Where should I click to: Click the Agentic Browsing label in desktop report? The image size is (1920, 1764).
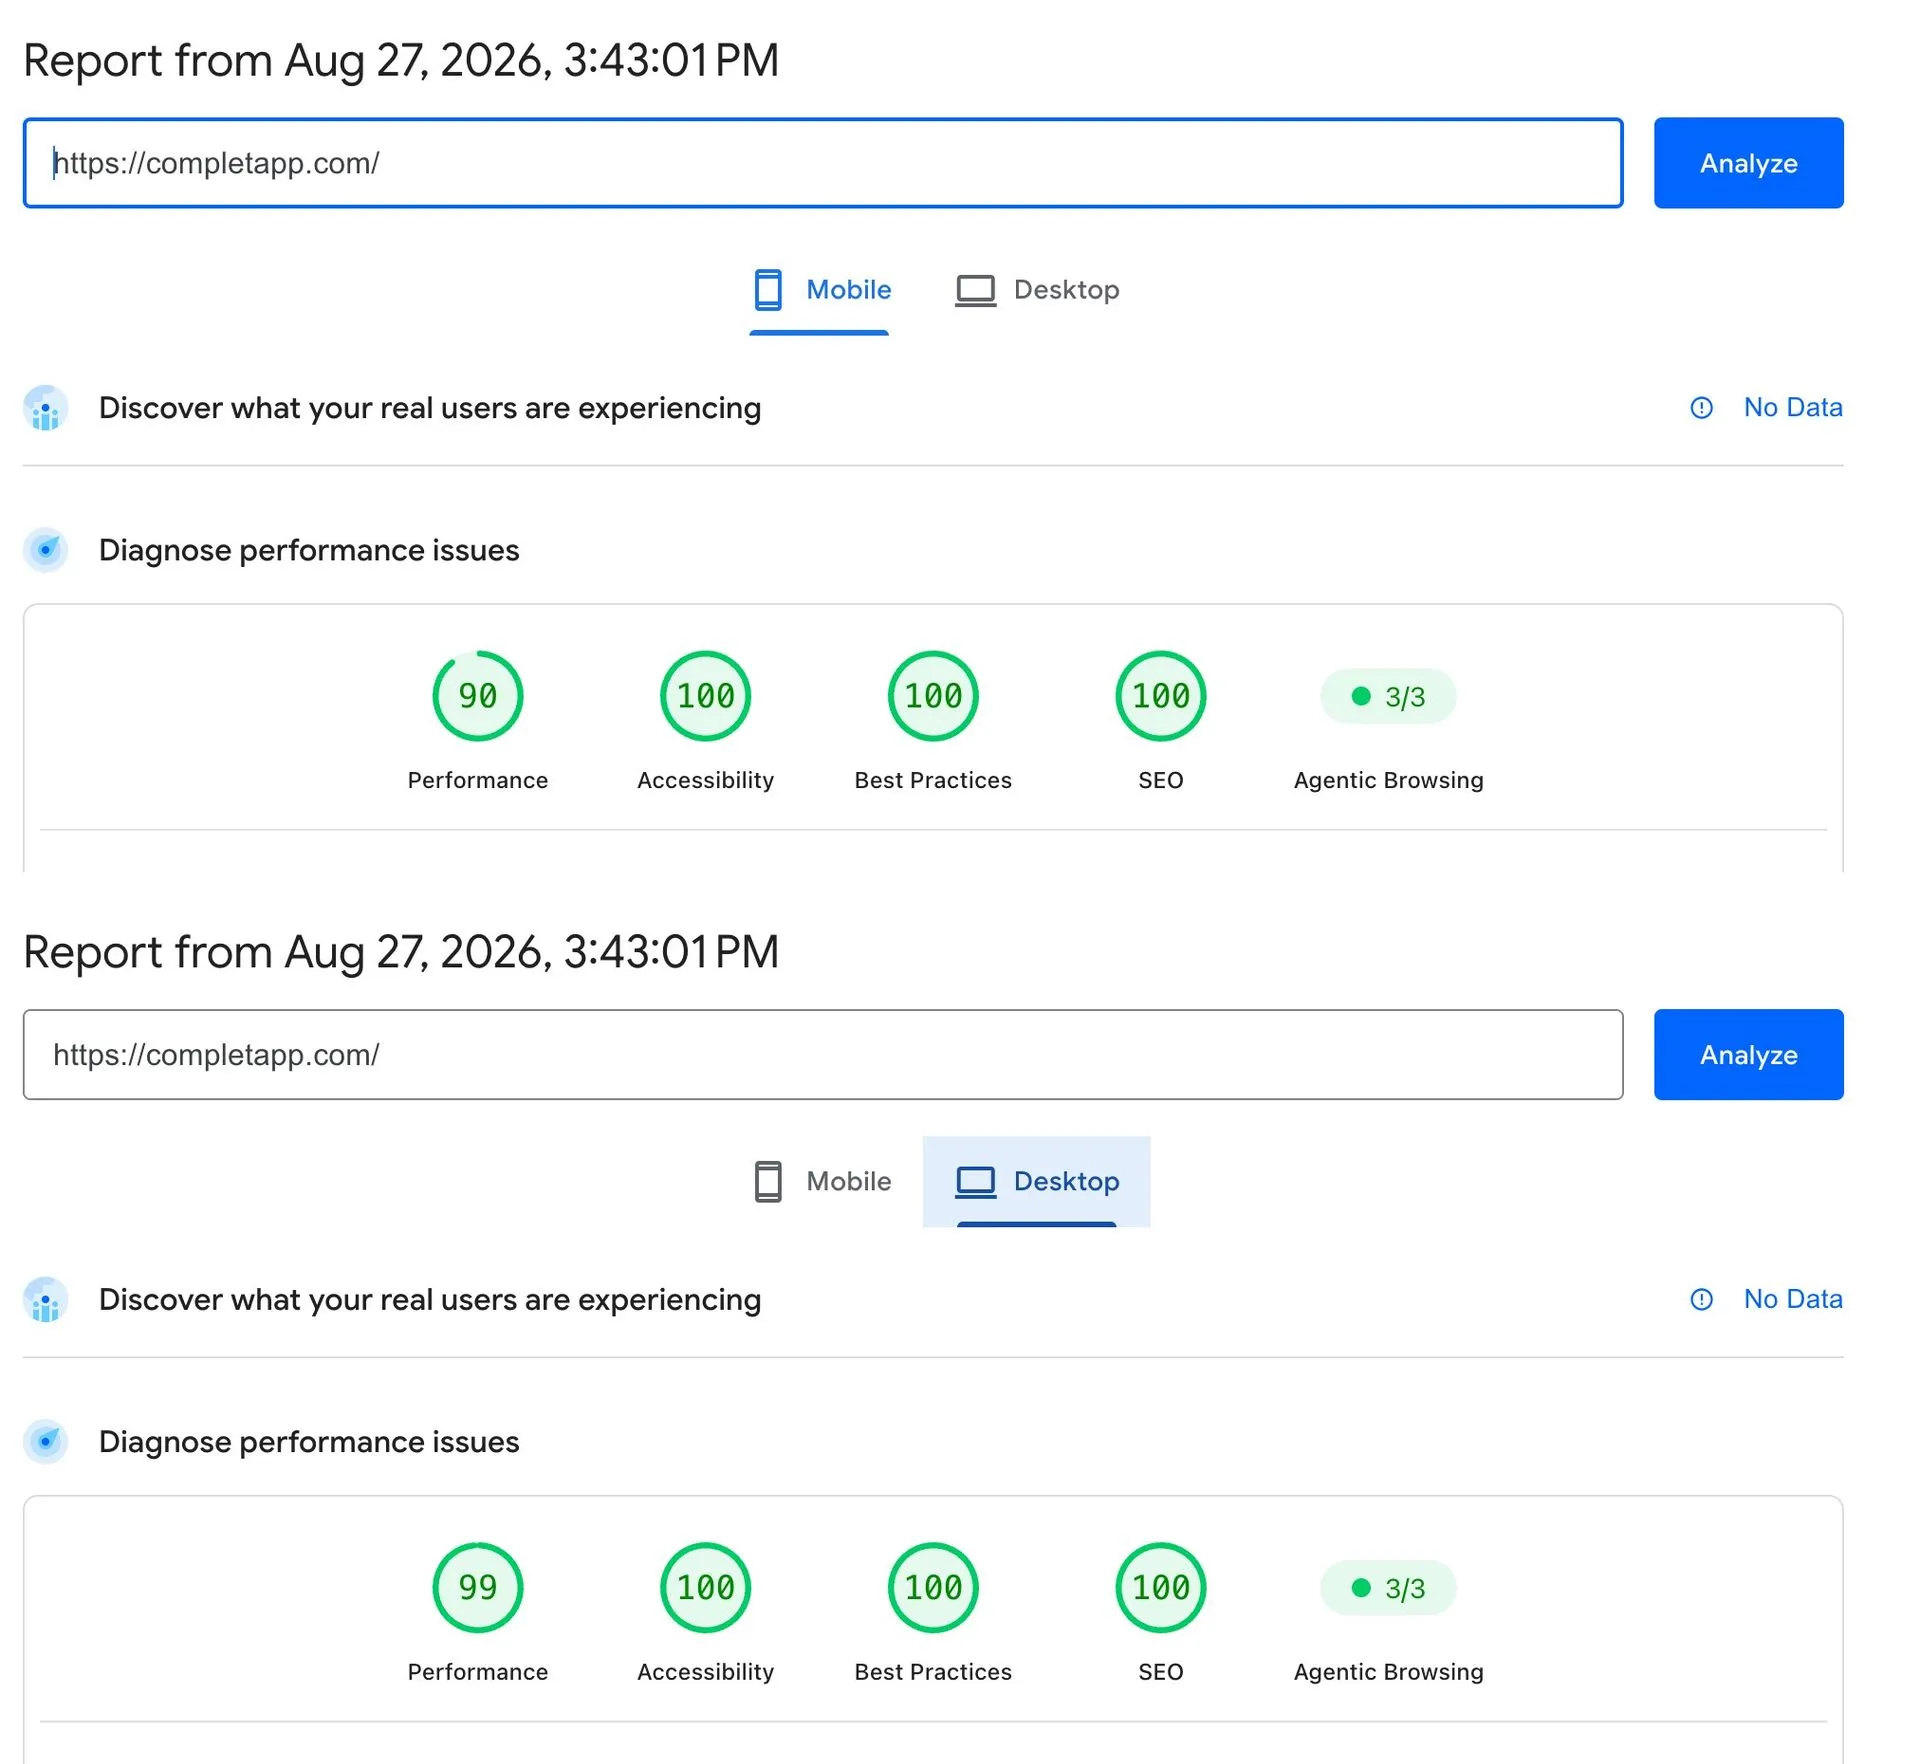(1388, 1672)
